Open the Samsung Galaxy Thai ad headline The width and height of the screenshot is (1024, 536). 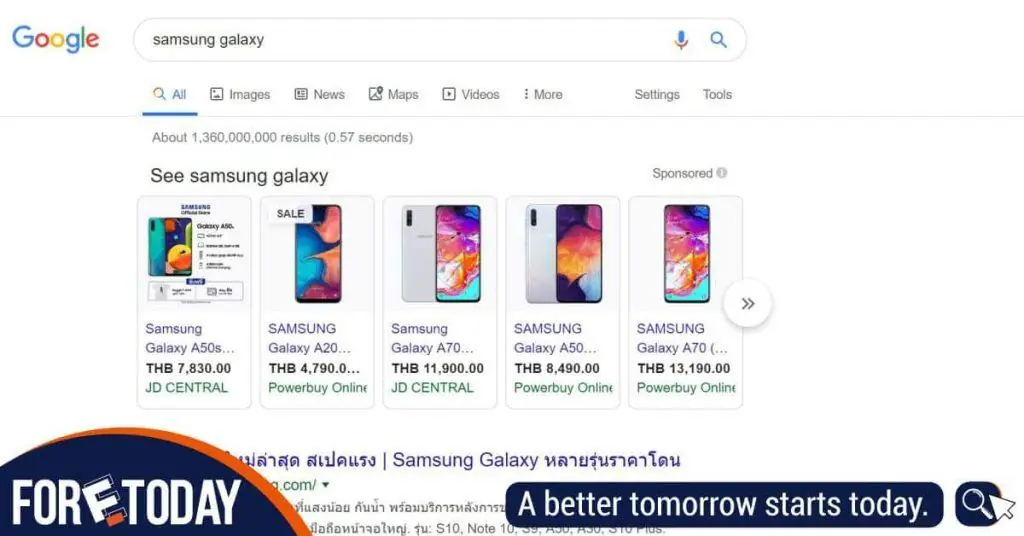tap(454, 460)
